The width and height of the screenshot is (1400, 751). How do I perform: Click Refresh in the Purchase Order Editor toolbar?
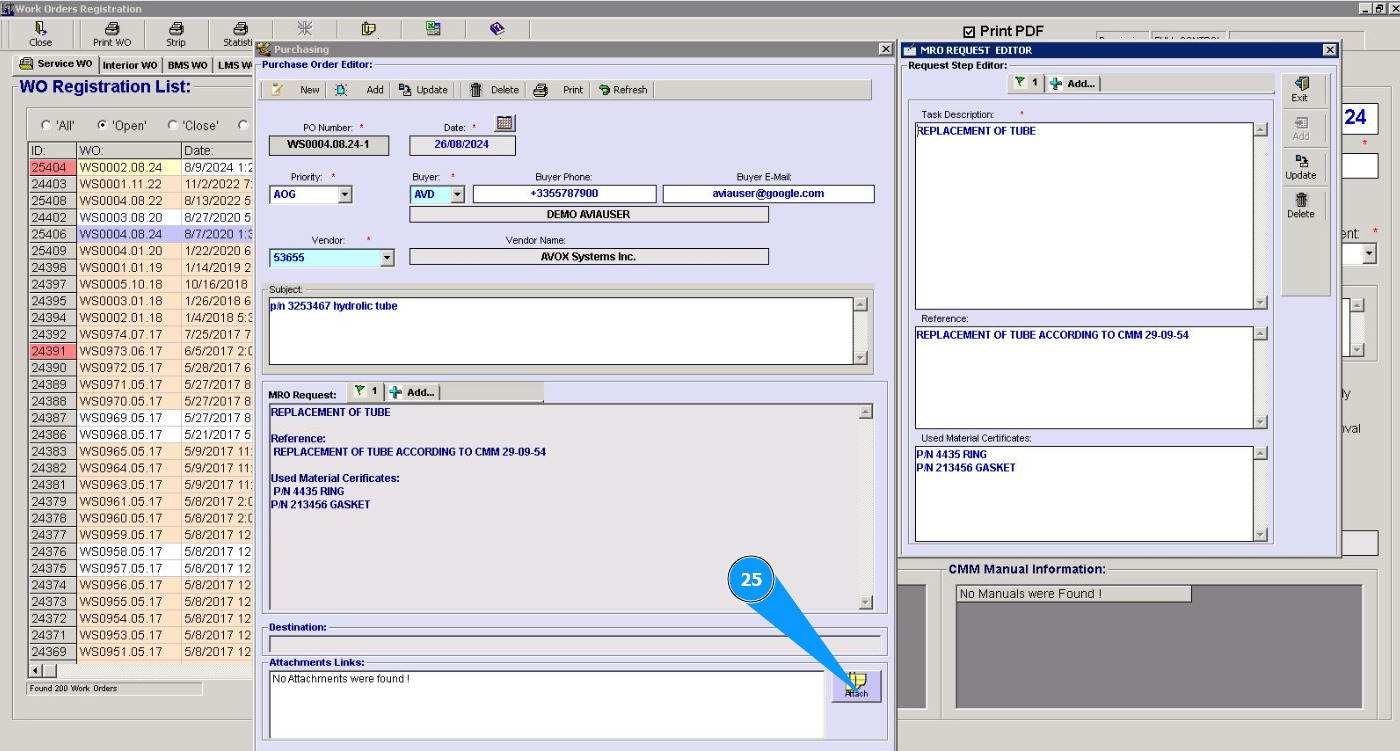(x=623, y=90)
